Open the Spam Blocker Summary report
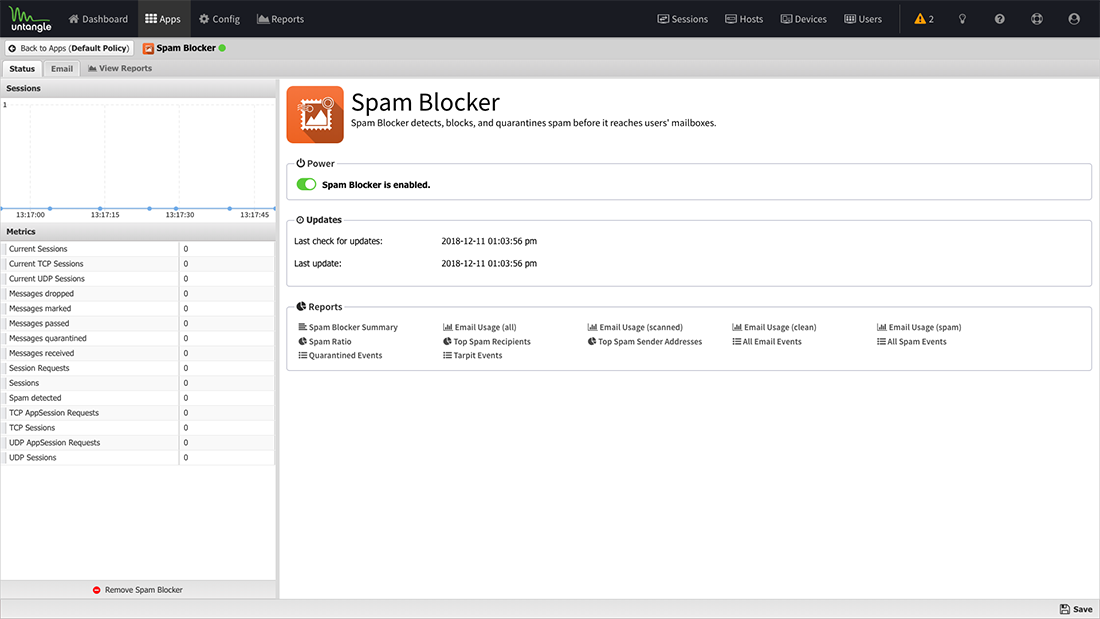 tap(348, 327)
